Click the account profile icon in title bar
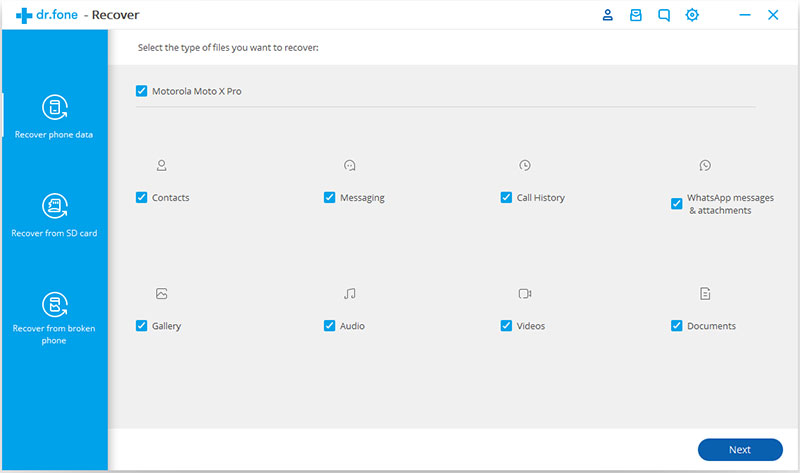The height and width of the screenshot is (473, 800). pos(608,15)
